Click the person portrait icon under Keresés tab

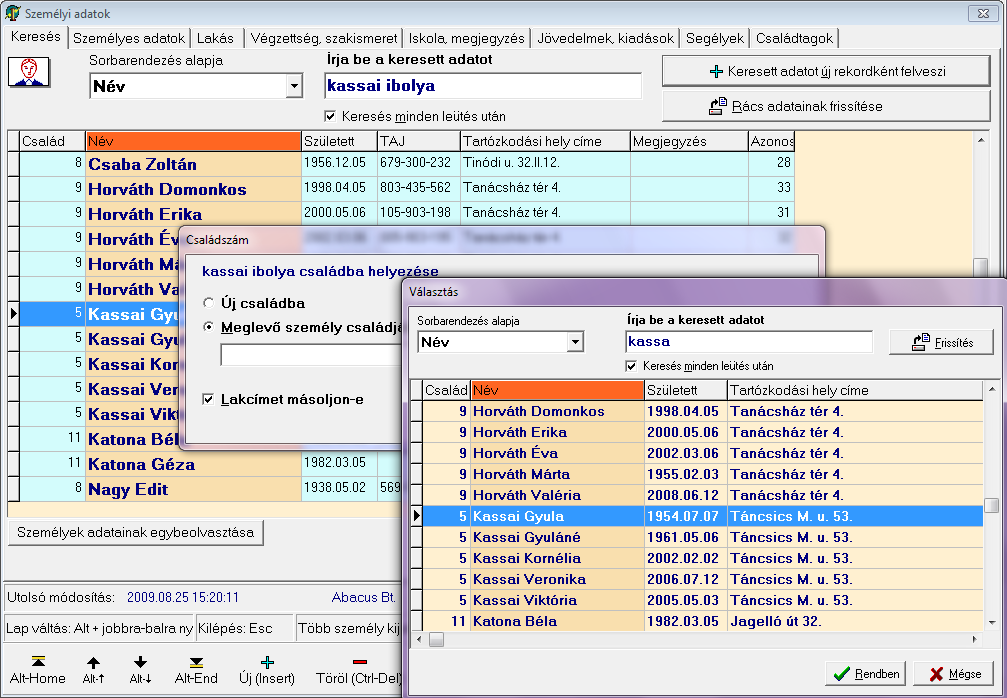pos(29,71)
